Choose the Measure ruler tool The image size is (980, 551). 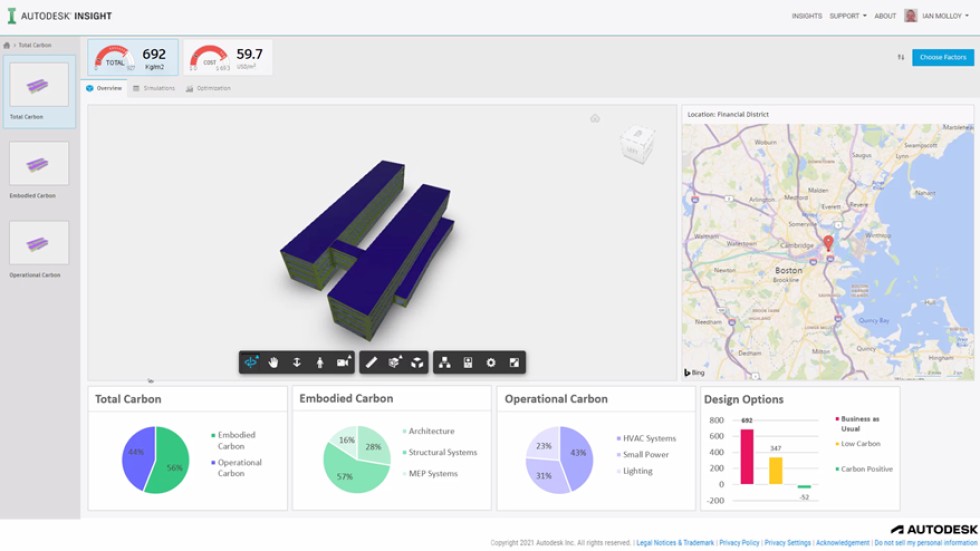click(x=371, y=362)
